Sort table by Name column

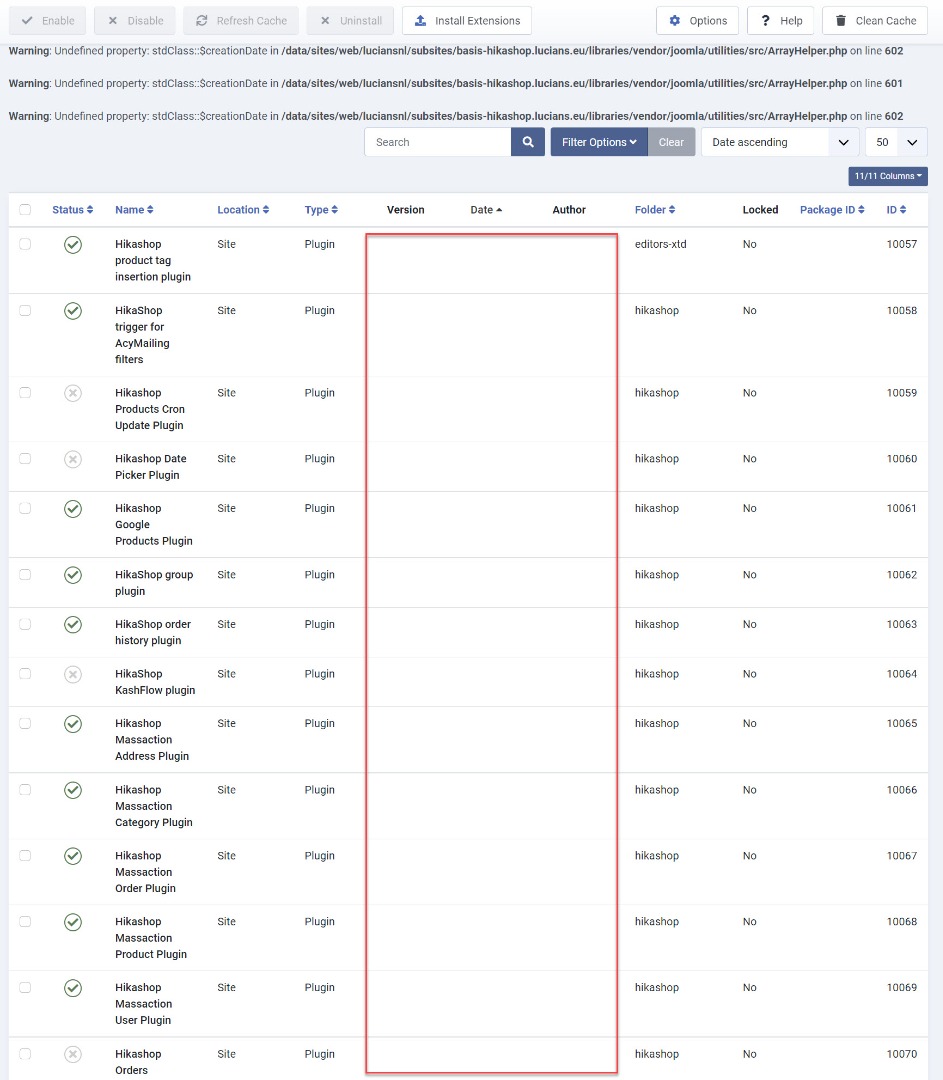(134, 209)
